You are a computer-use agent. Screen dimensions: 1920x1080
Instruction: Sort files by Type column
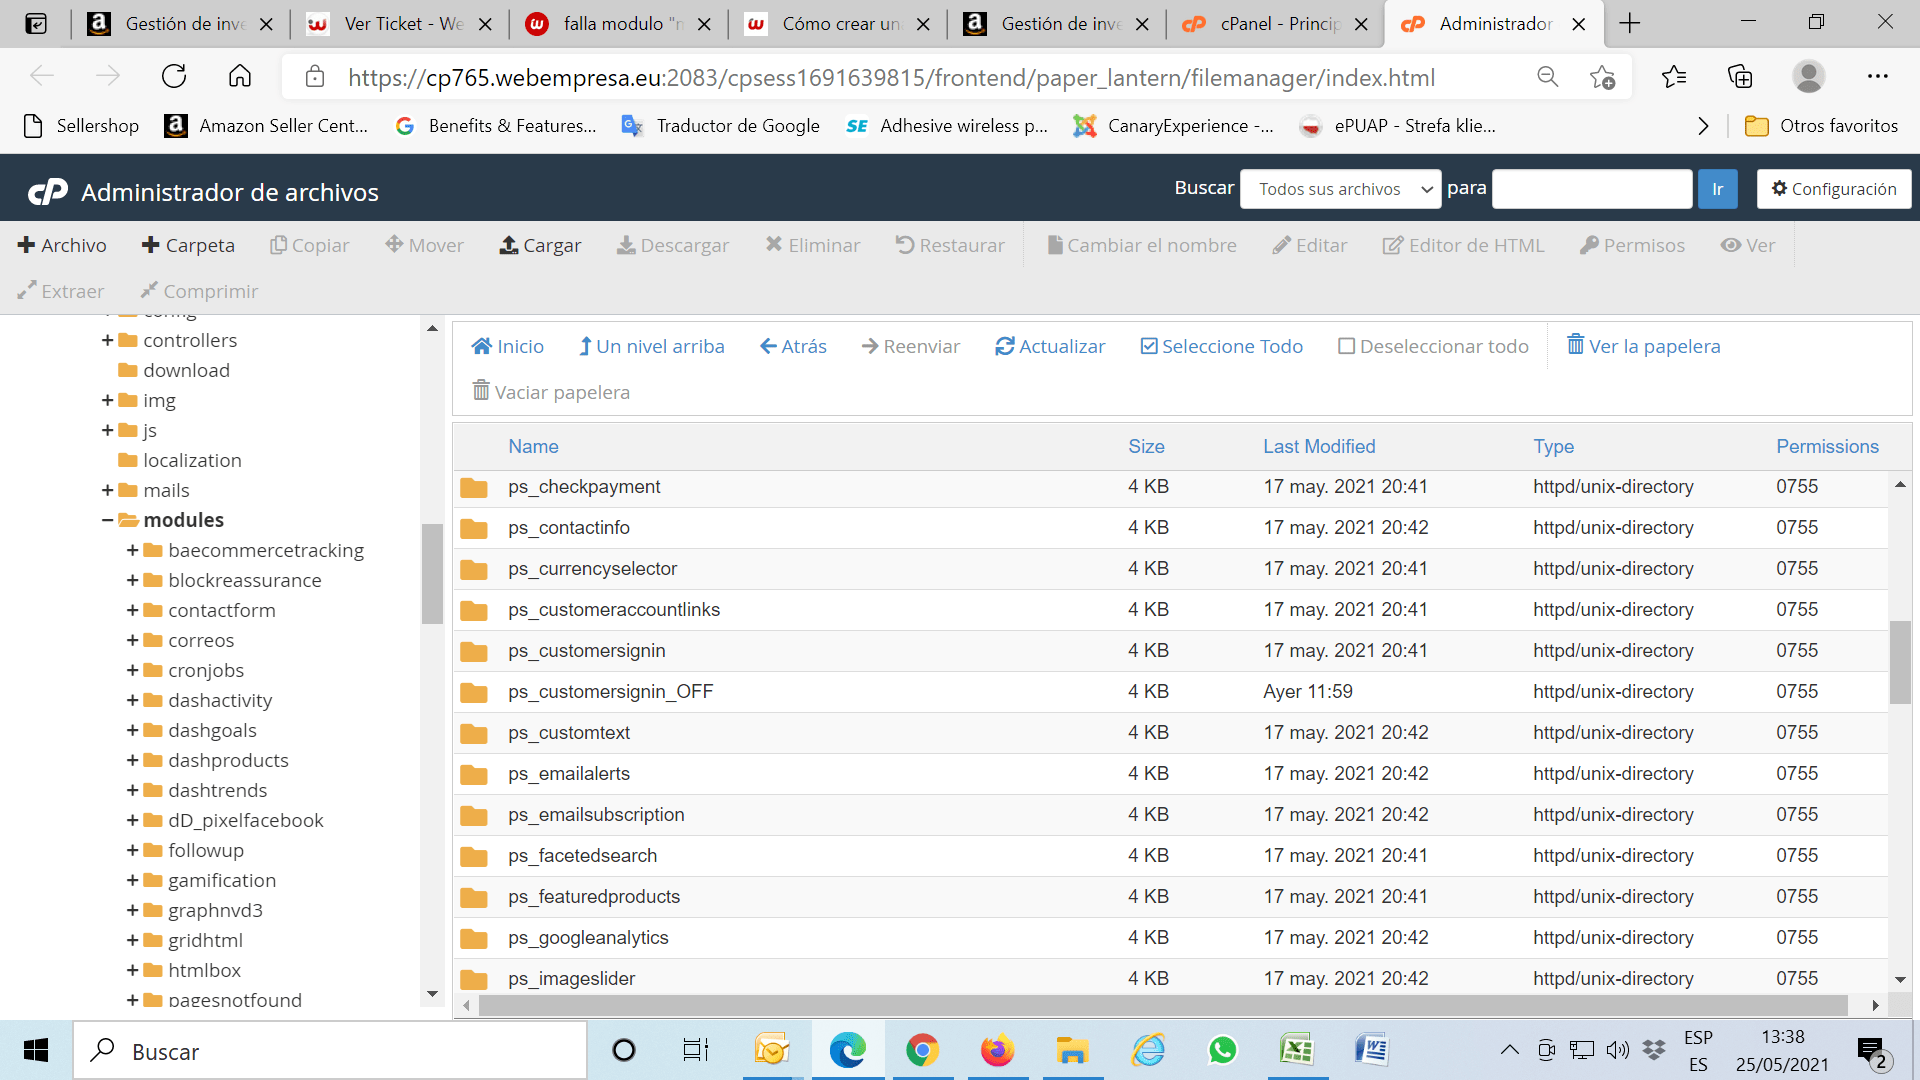[1553, 446]
